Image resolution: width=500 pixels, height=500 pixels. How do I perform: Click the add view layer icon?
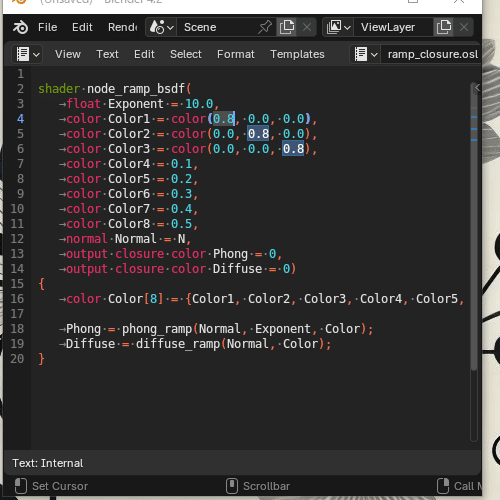point(444,27)
